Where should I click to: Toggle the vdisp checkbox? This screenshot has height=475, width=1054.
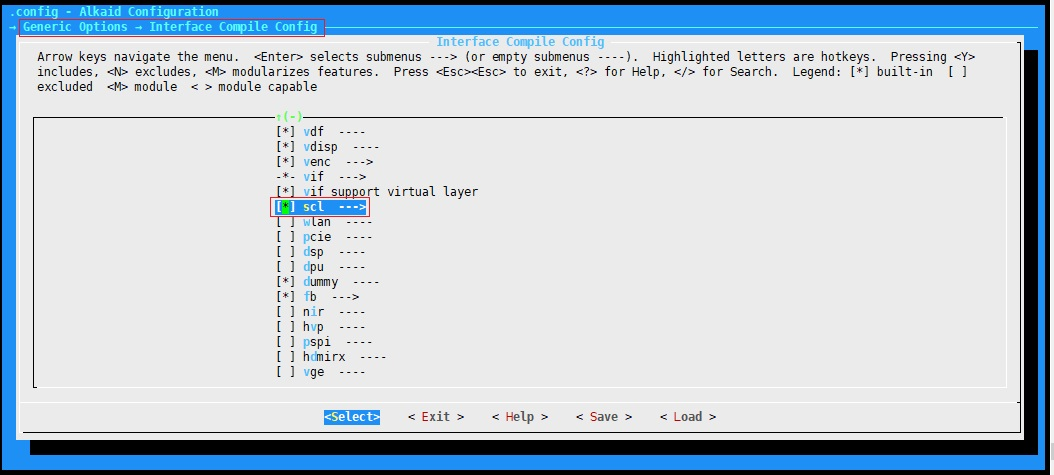pyautogui.click(x=286, y=146)
